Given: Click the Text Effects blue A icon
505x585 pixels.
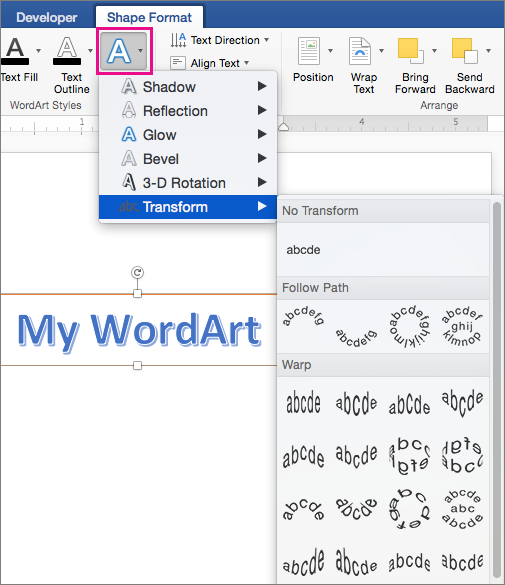Looking at the screenshot, I should pyautogui.click(x=119, y=51).
